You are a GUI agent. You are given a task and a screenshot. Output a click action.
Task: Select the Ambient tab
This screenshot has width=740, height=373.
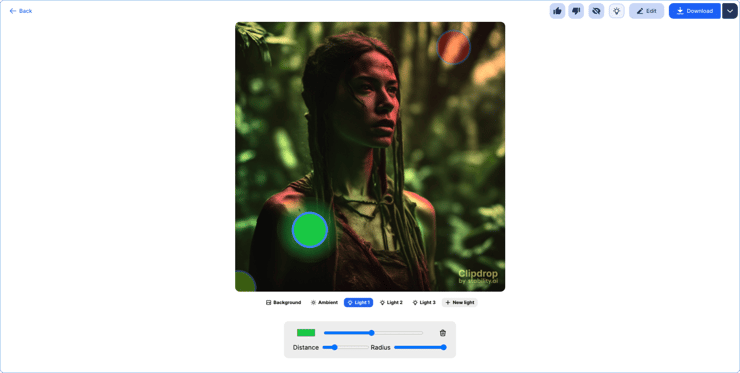(x=324, y=303)
